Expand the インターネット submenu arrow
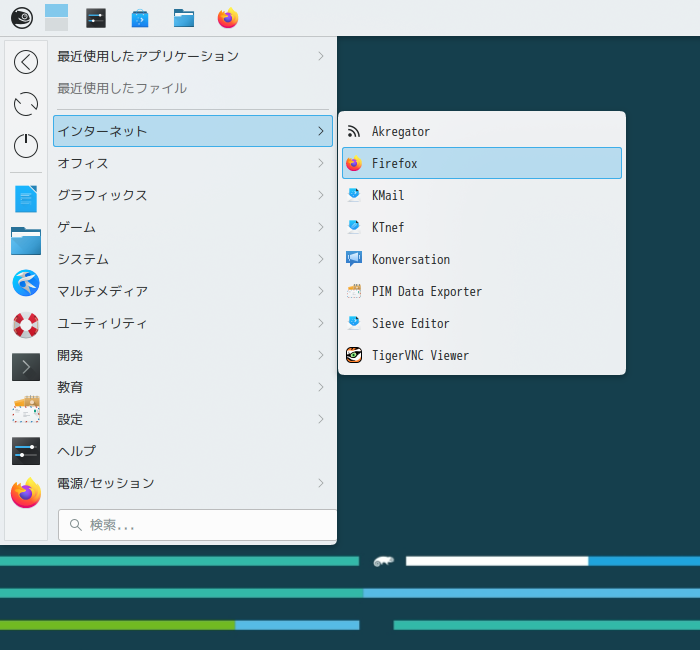 click(321, 131)
